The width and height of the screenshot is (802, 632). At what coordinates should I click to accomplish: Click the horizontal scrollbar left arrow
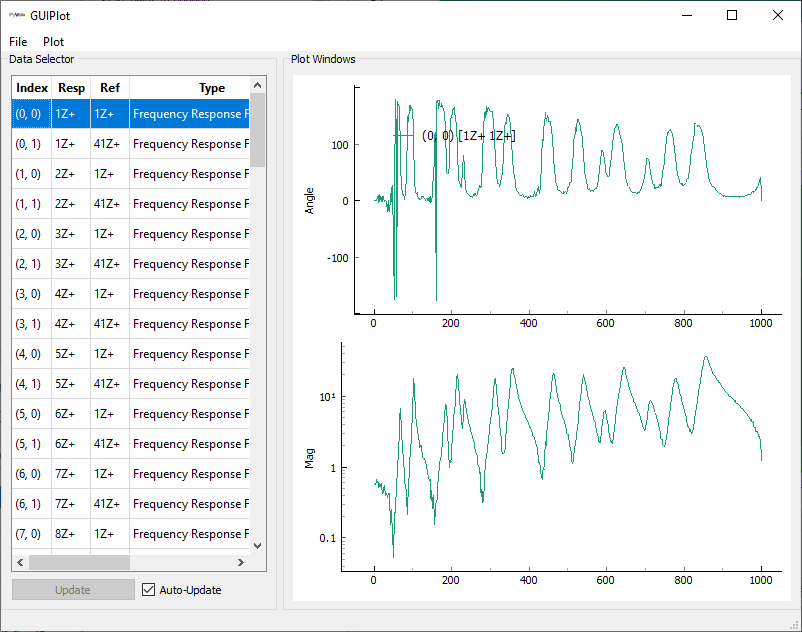tap(20, 562)
